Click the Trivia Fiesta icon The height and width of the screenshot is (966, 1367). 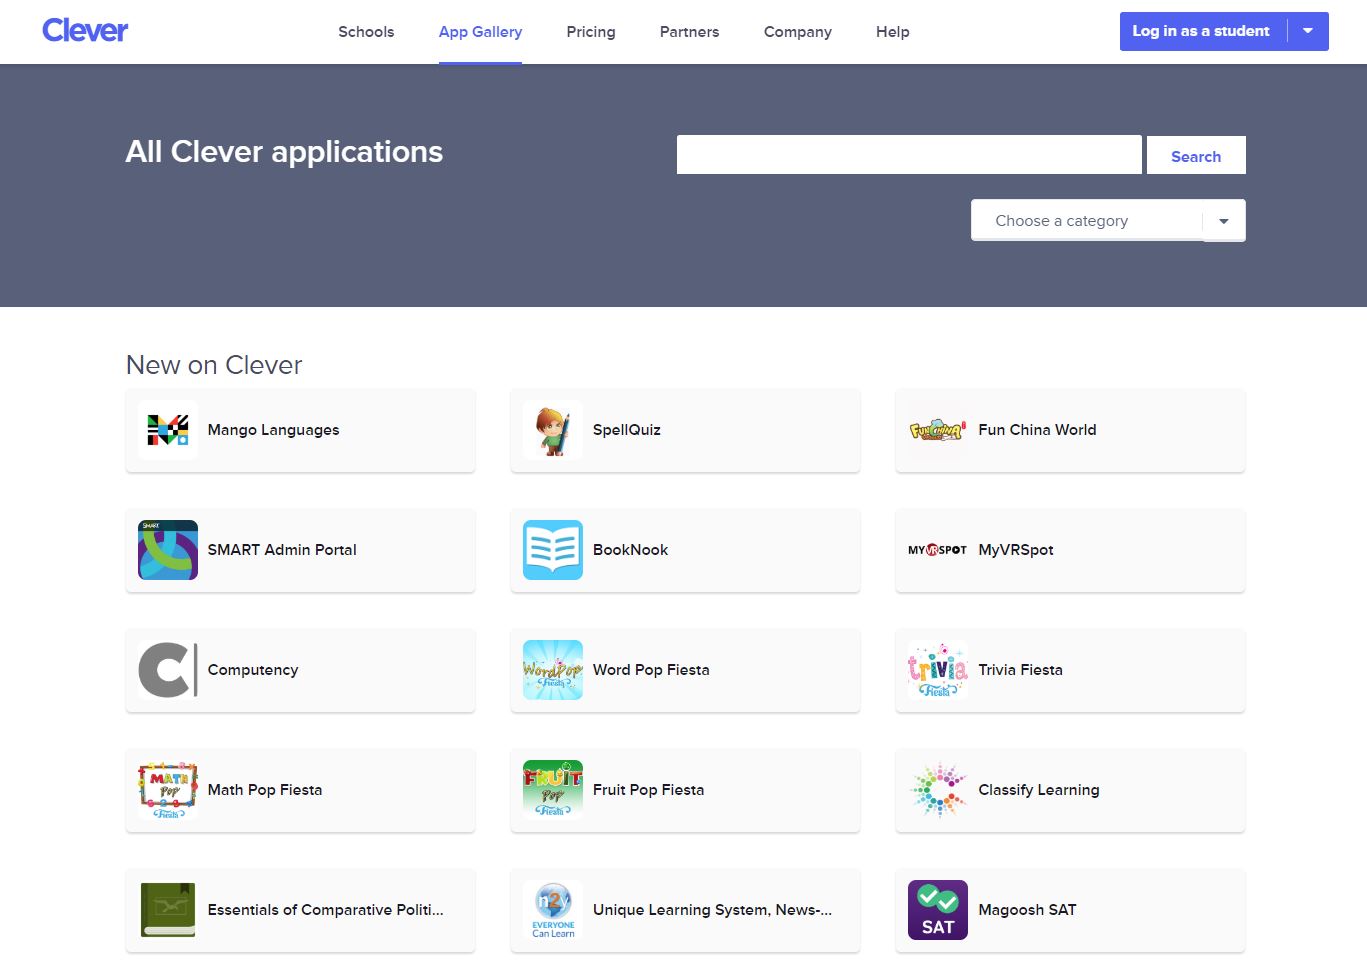point(938,670)
